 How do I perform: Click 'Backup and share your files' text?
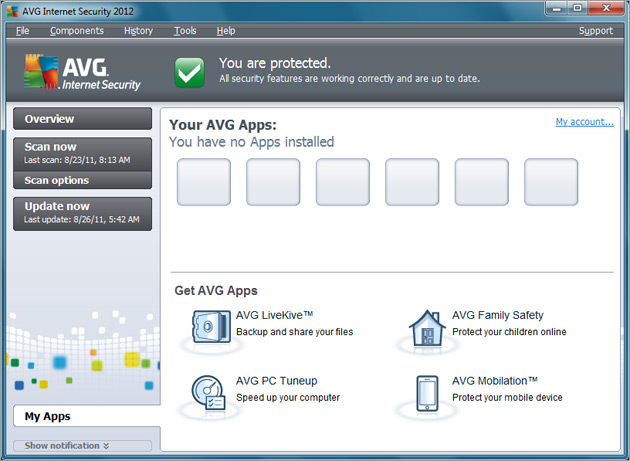pyautogui.click(x=295, y=332)
